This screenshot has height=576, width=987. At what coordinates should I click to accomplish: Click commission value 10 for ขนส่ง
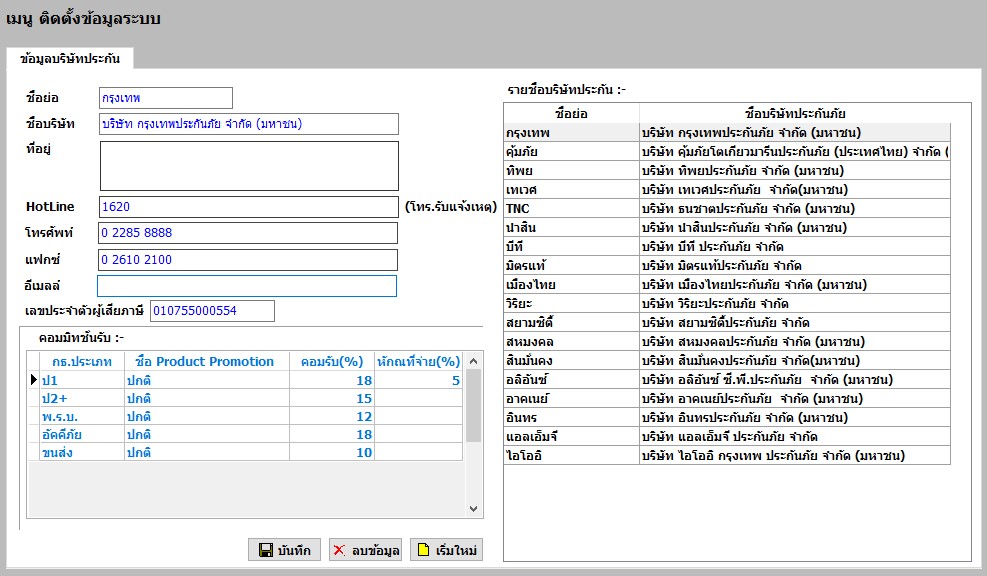coord(332,452)
